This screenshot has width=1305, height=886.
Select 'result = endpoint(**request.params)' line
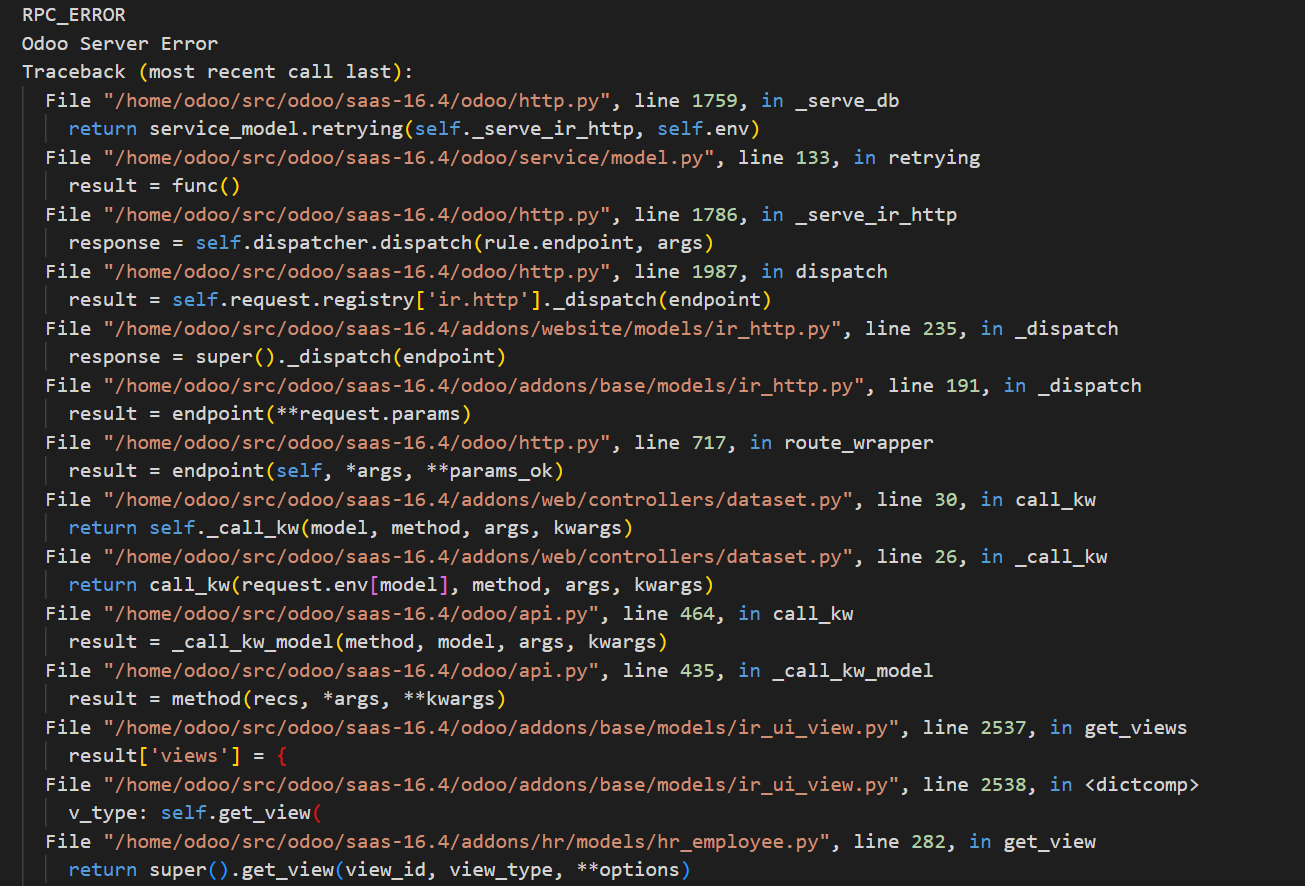point(270,414)
